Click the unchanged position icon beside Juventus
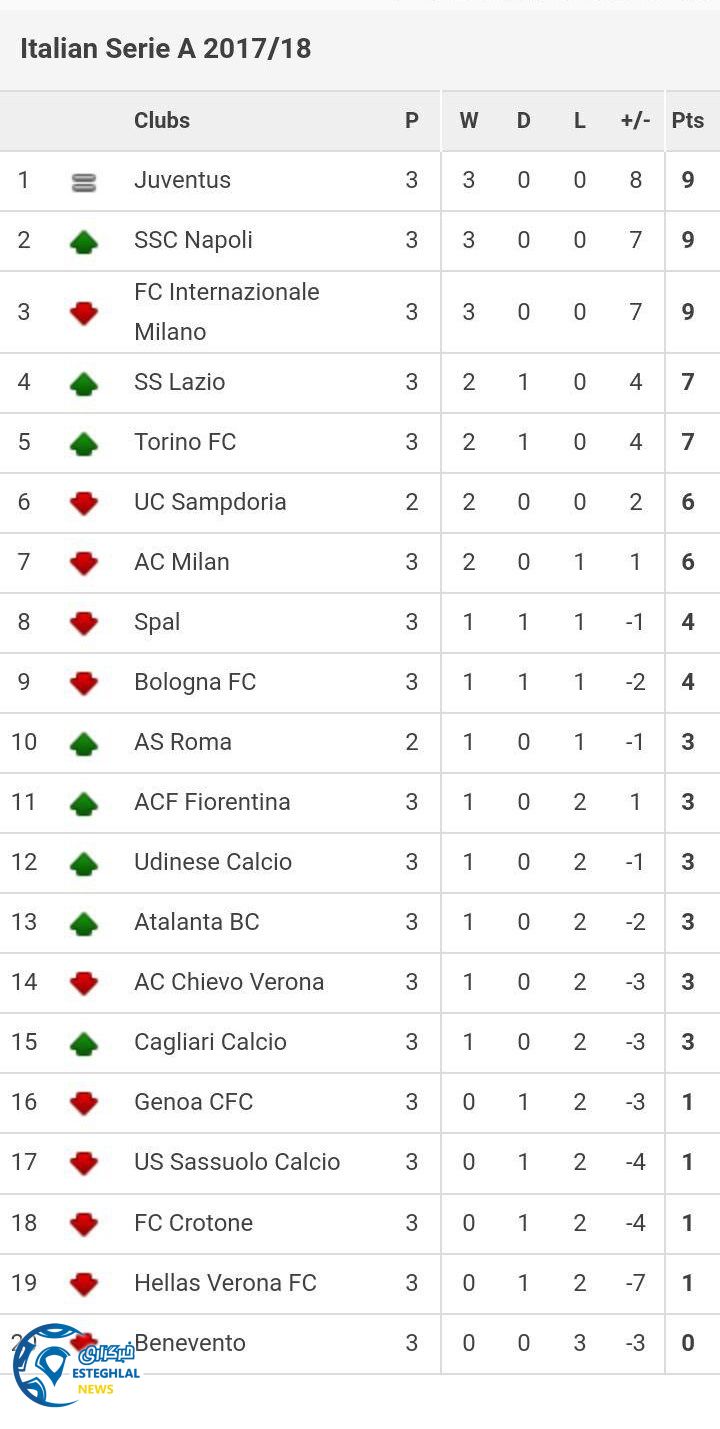 tap(84, 182)
